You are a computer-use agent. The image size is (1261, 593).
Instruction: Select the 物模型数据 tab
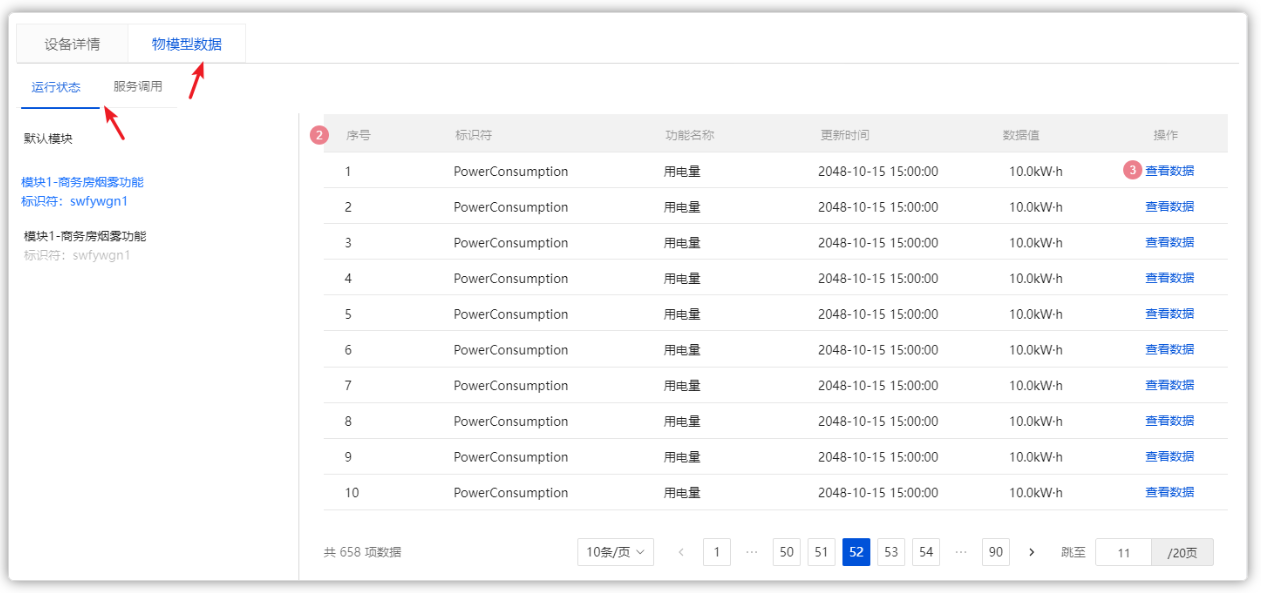[187, 44]
